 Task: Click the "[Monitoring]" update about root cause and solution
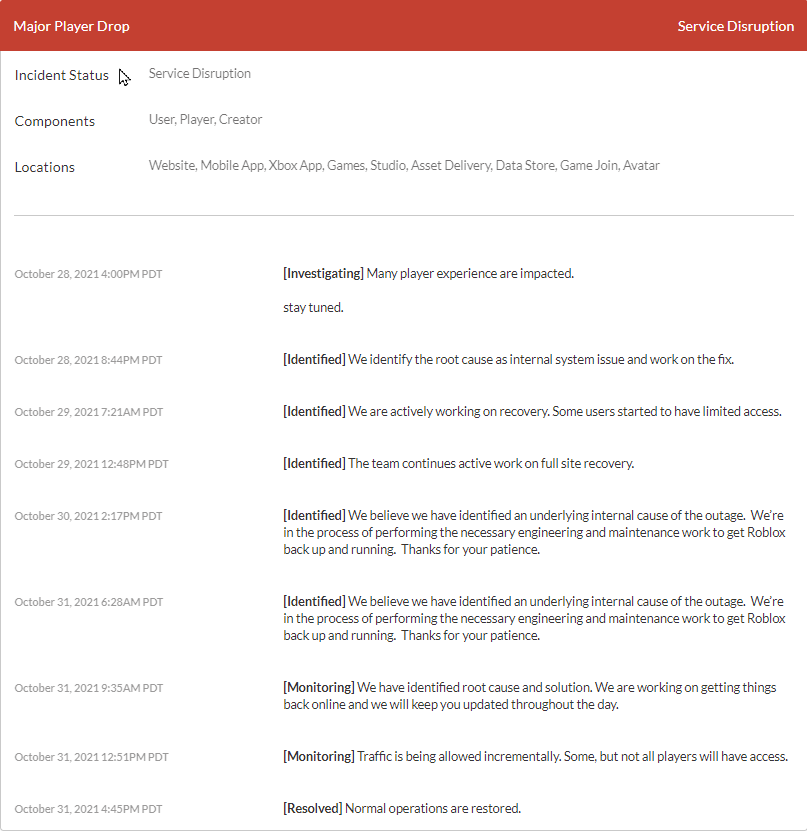[x=530, y=696]
